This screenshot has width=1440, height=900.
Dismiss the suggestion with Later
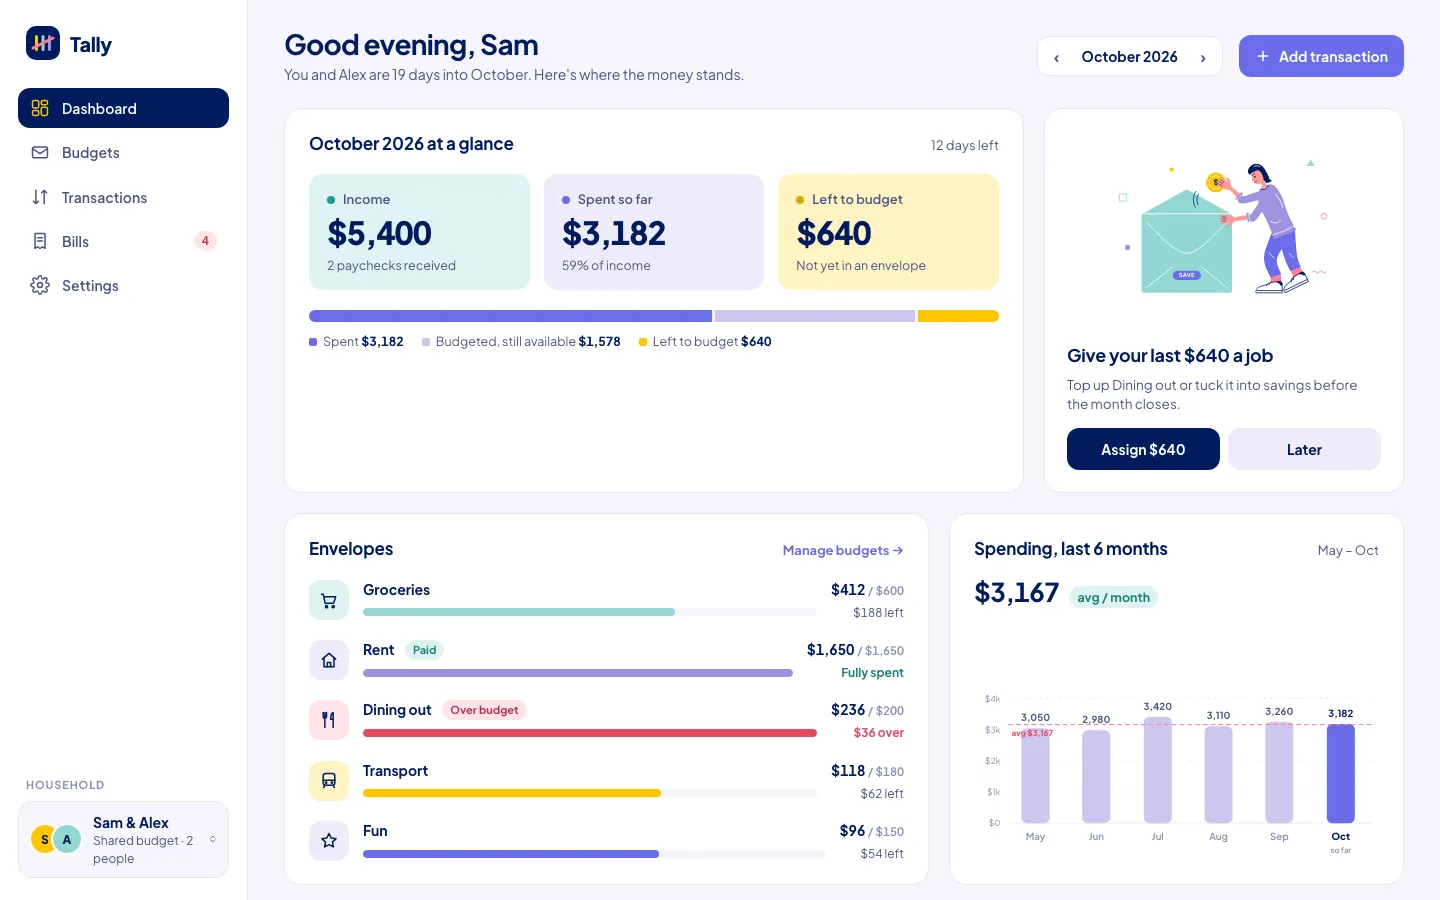point(1304,449)
